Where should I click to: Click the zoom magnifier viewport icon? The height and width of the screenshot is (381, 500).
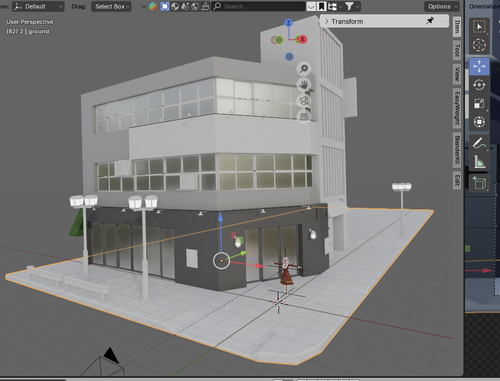(304, 69)
